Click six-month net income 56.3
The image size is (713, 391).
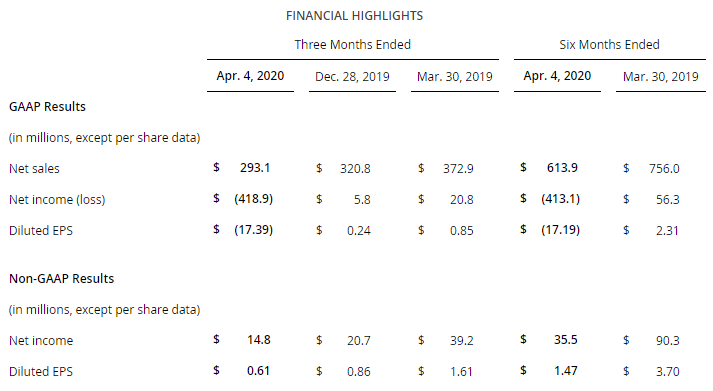coord(668,200)
